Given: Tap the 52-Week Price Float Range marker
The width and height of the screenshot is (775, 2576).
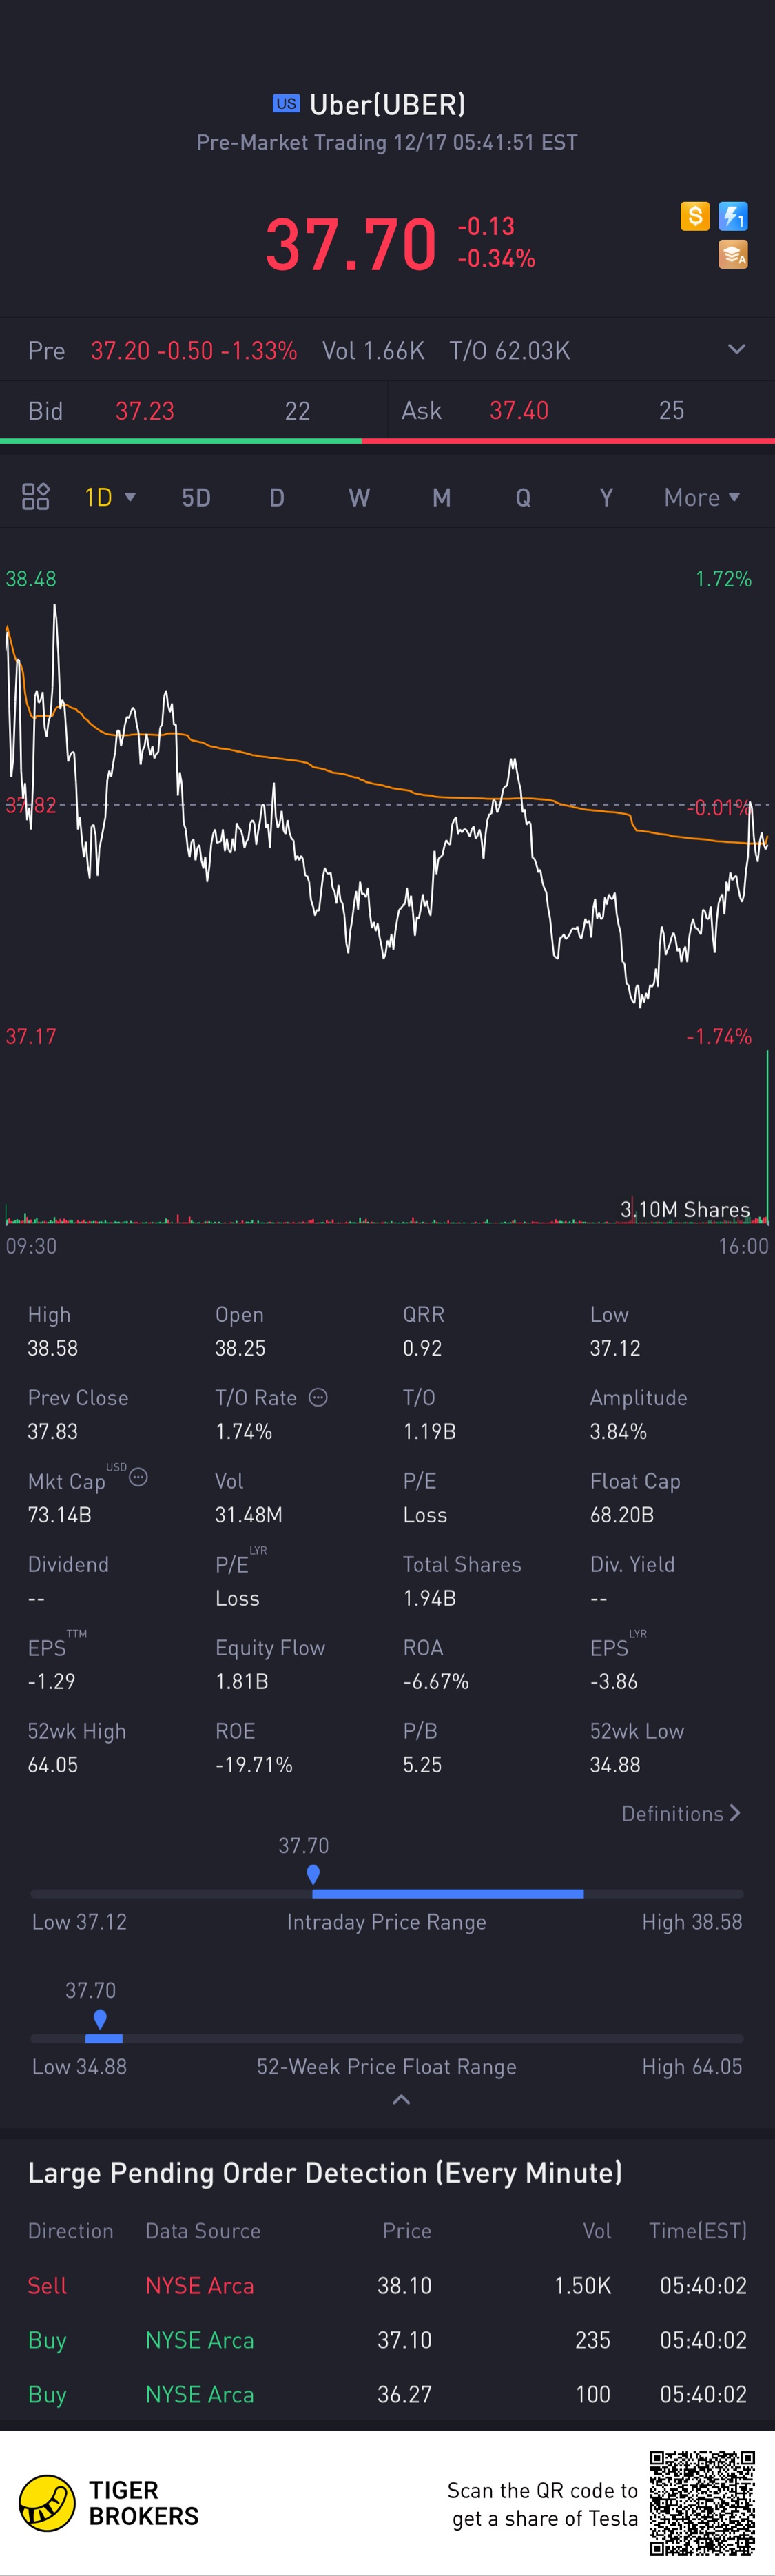Looking at the screenshot, I should [100, 2019].
